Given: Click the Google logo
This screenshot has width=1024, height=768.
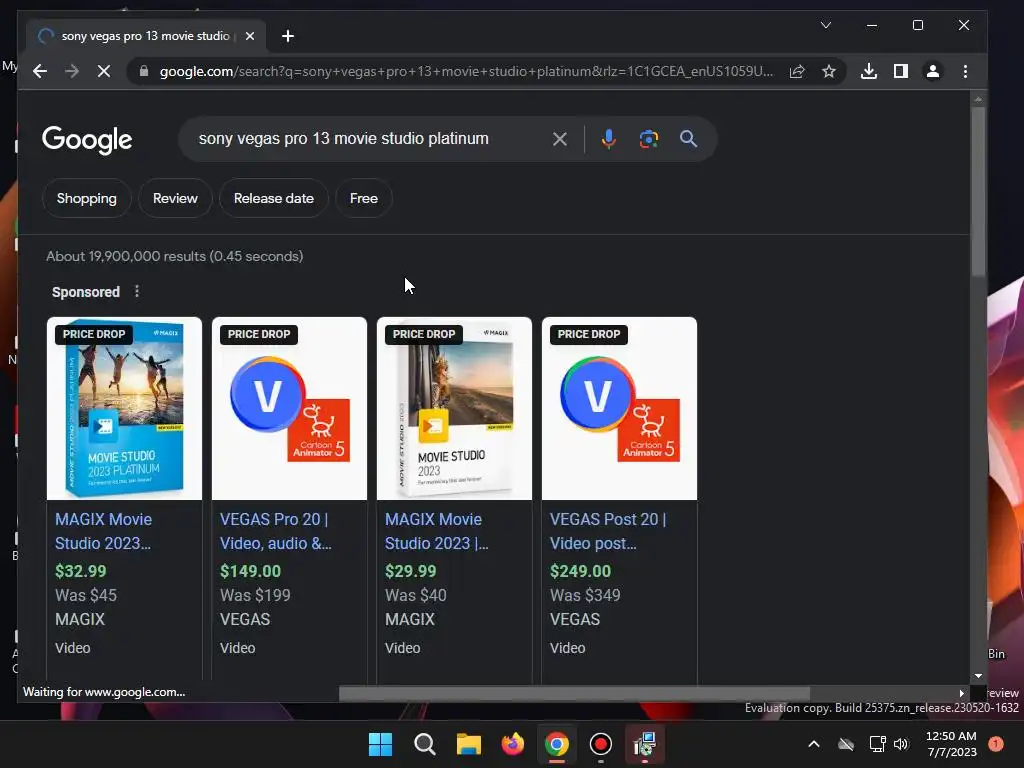Looking at the screenshot, I should 87,139.
